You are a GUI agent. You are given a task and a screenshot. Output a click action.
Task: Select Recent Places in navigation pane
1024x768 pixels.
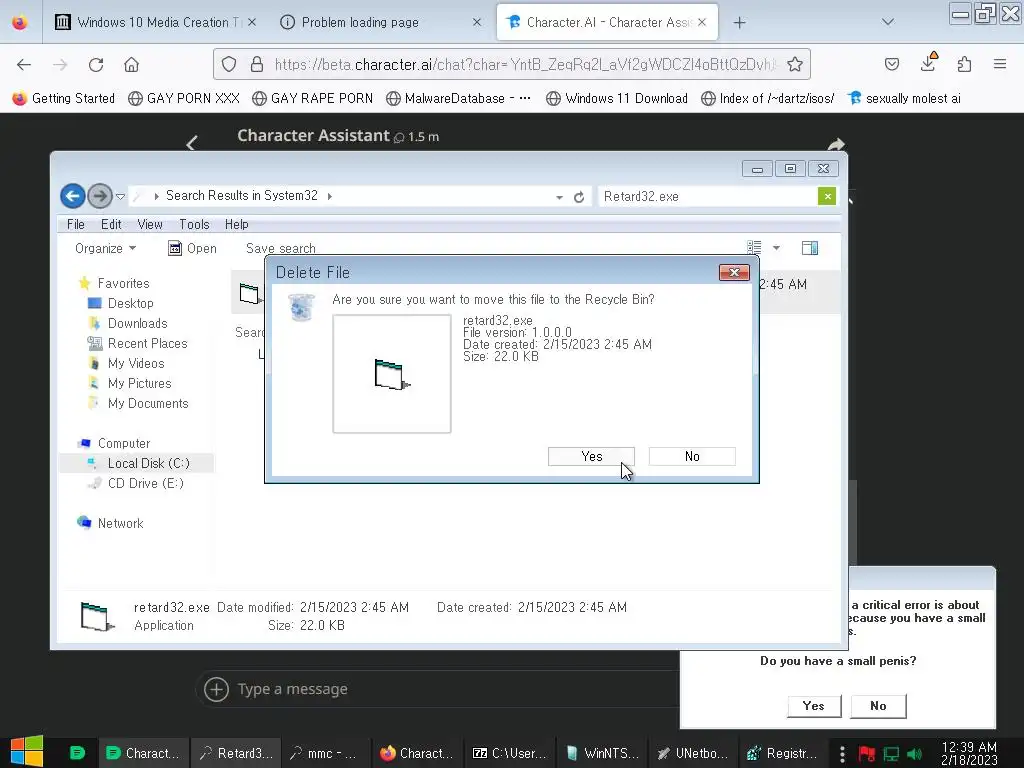click(147, 344)
